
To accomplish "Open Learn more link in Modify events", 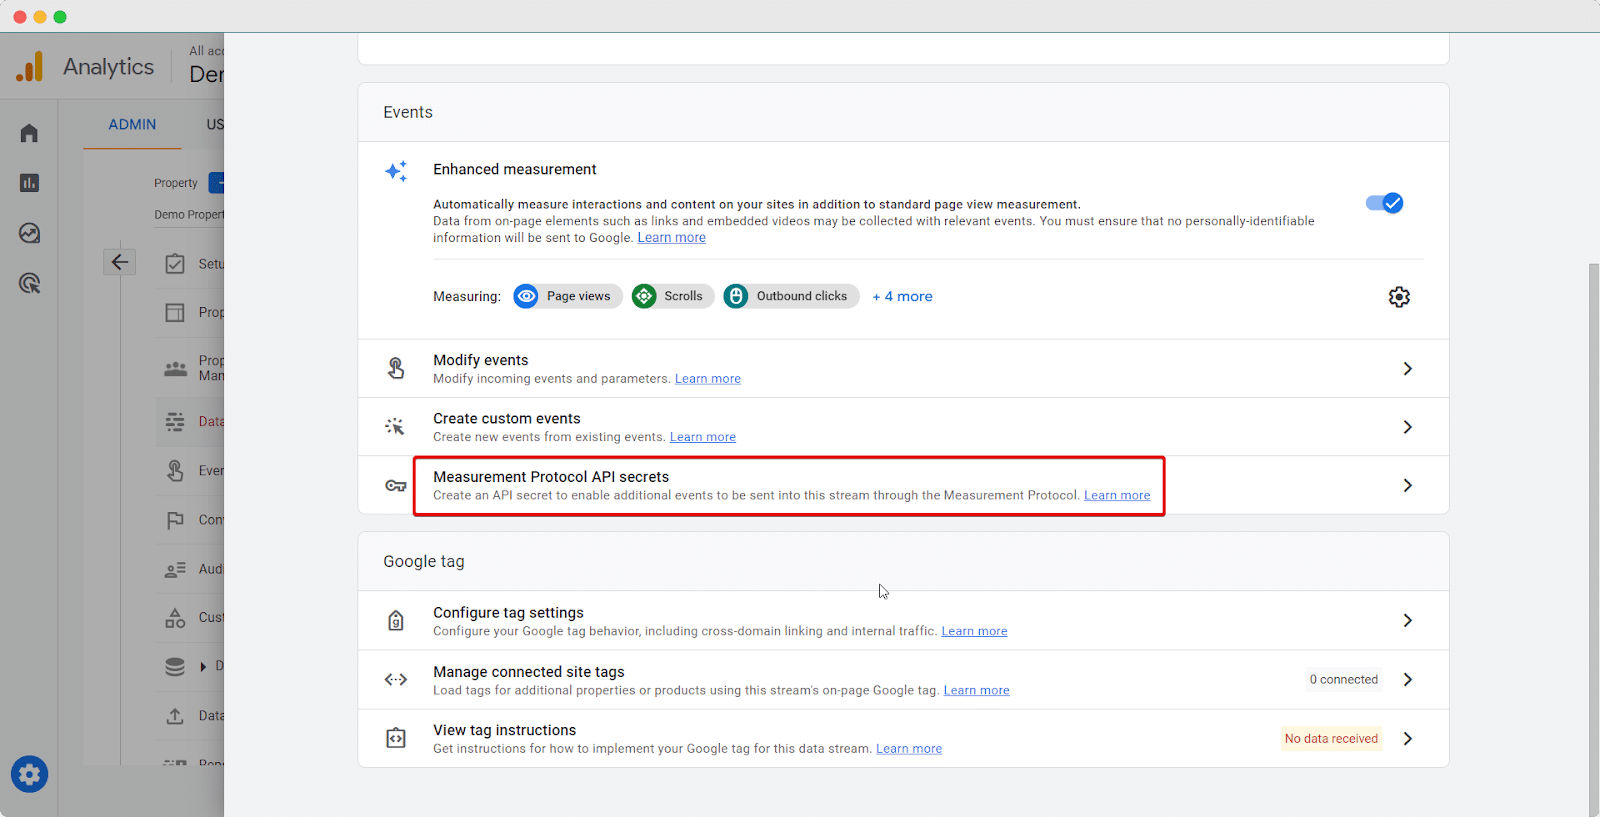I will 708,379.
